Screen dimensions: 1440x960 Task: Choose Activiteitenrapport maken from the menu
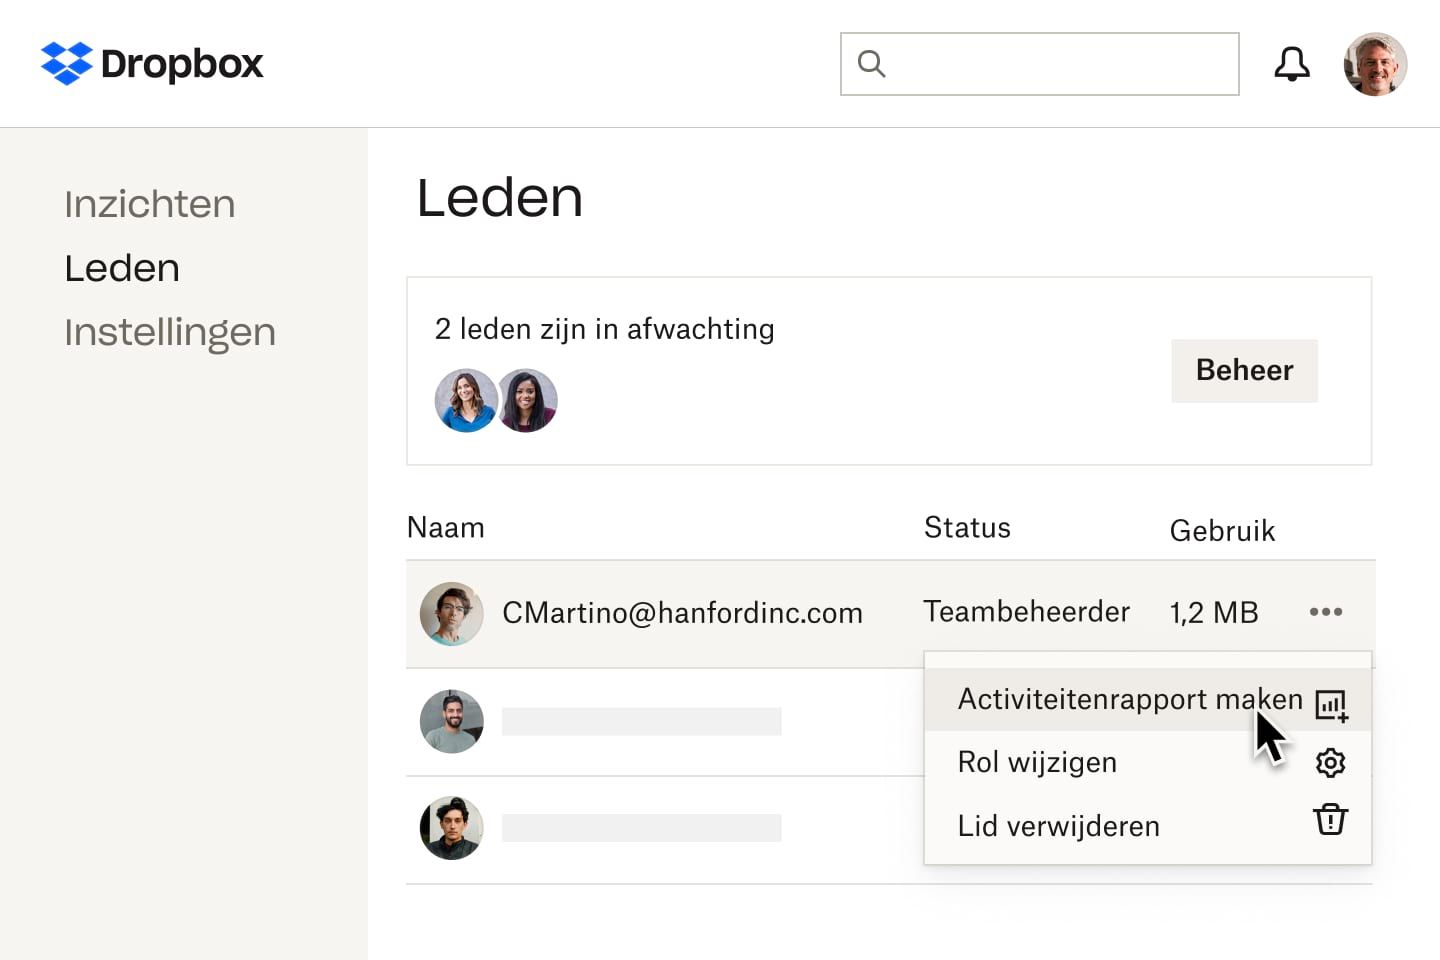coord(1148,699)
